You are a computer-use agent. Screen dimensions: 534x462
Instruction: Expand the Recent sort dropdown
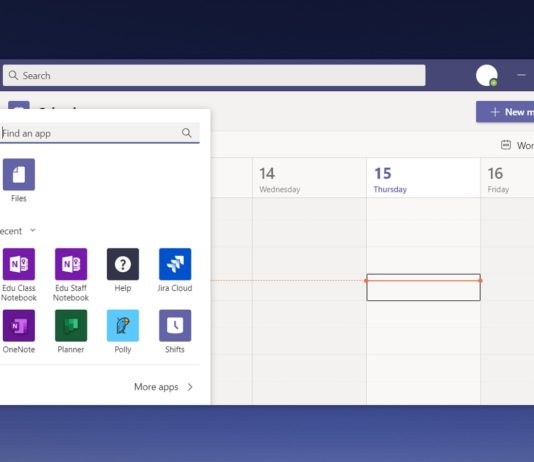[x=33, y=230]
